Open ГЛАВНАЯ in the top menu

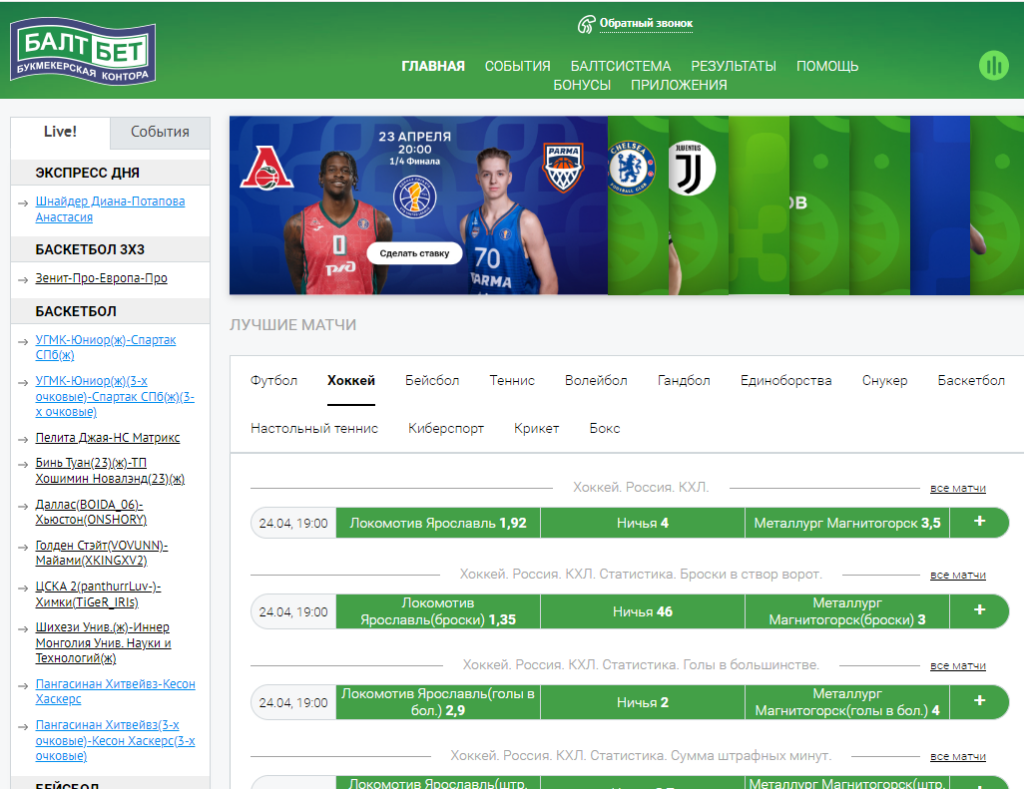[433, 66]
